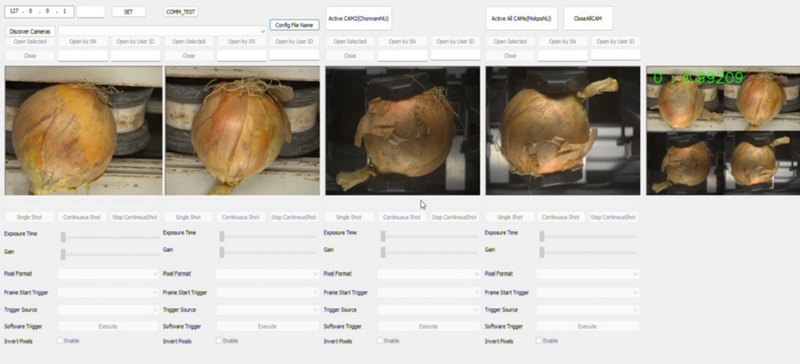Focus the 127.0.0.1 IP address field
The height and width of the screenshot is (364, 800).
[39, 11]
